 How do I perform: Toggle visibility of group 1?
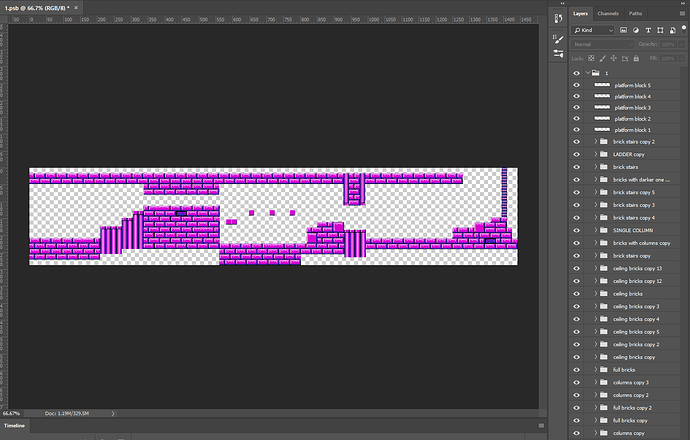click(x=576, y=73)
